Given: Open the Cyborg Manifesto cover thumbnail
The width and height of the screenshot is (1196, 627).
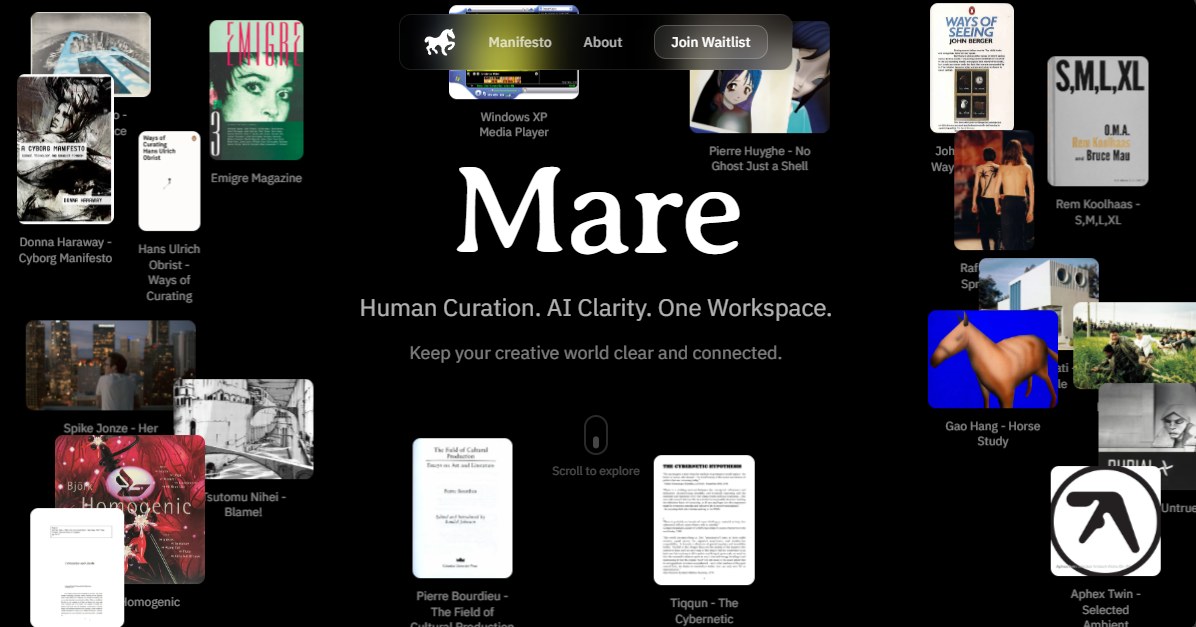Looking at the screenshot, I should tap(66, 149).
